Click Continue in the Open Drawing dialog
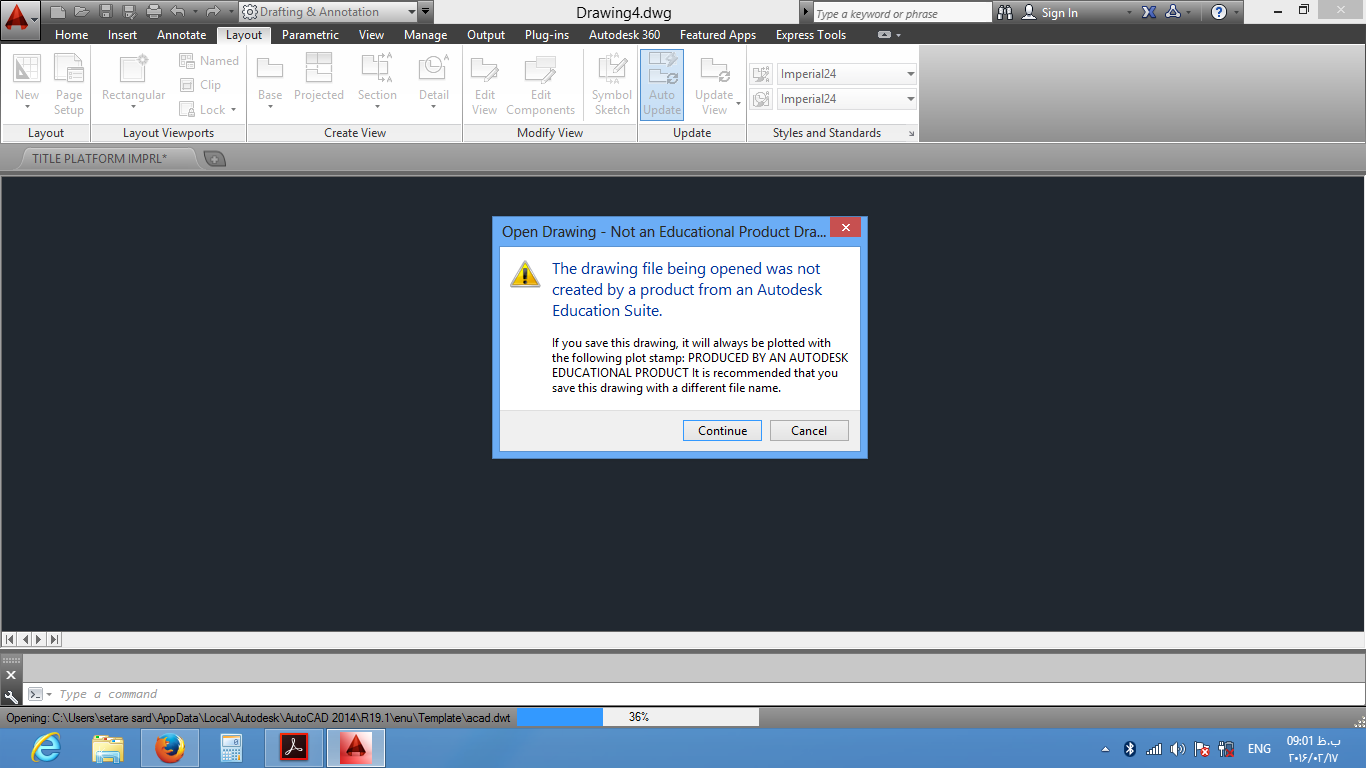This screenshot has width=1366, height=768. (x=723, y=431)
